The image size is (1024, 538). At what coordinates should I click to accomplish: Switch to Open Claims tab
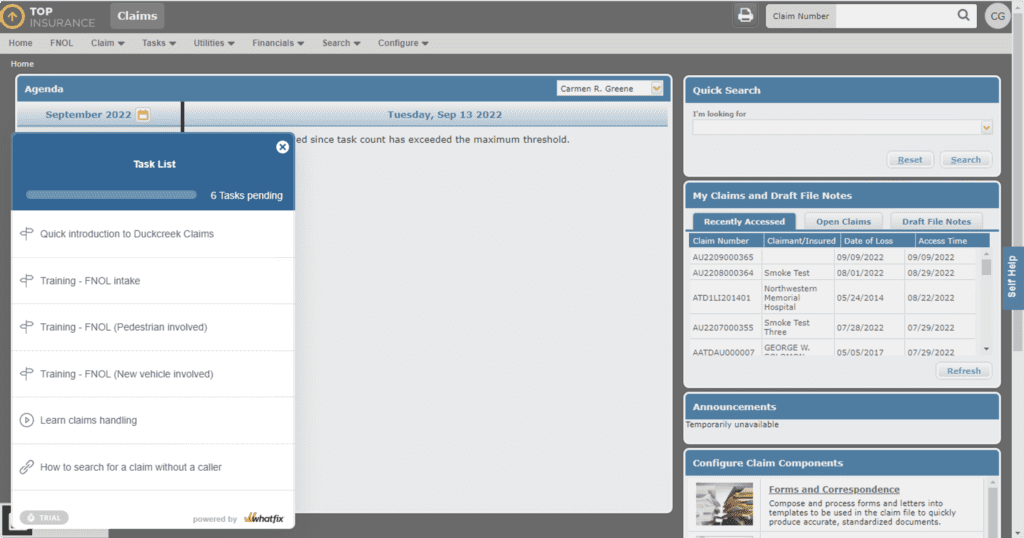pos(843,221)
